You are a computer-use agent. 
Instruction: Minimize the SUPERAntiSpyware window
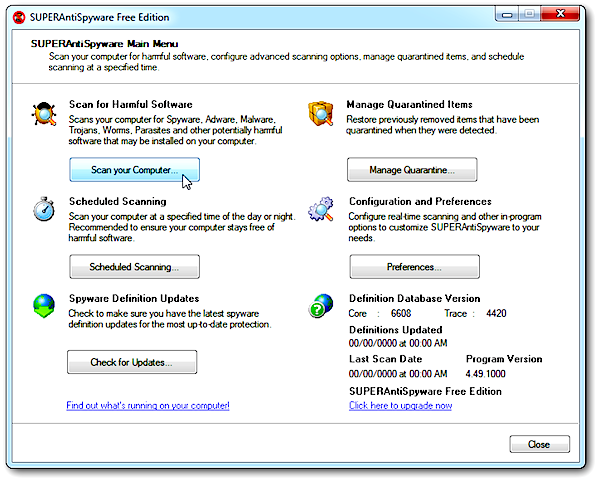tap(507, 15)
